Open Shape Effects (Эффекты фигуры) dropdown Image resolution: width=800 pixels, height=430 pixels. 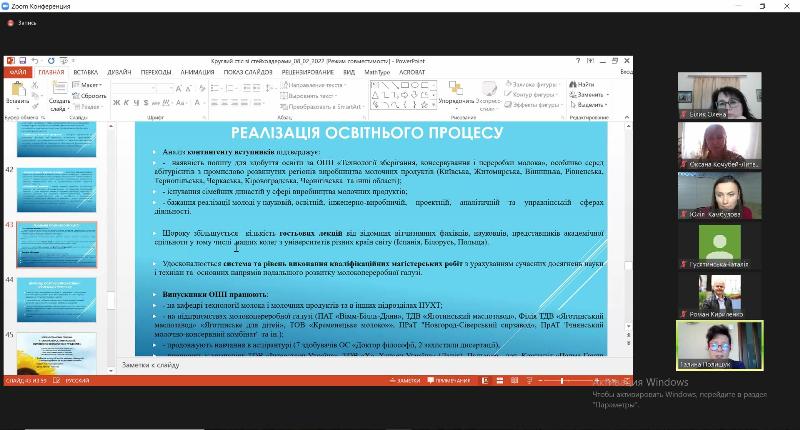pyautogui.click(x=533, y=105)
